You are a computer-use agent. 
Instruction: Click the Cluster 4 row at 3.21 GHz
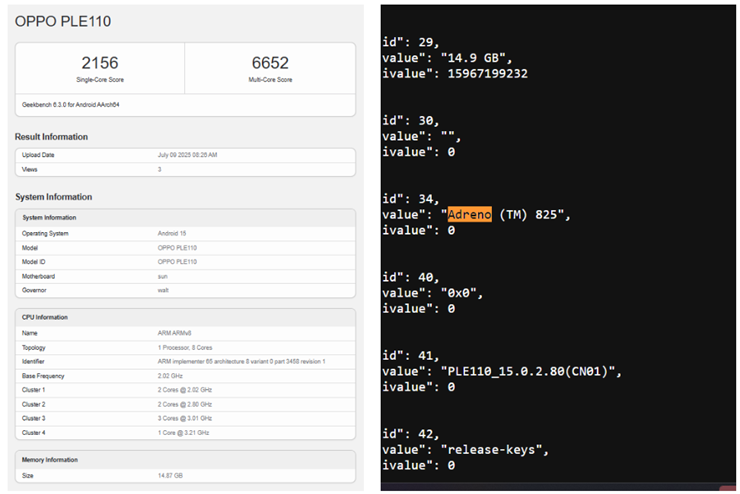tap(185, 433)
